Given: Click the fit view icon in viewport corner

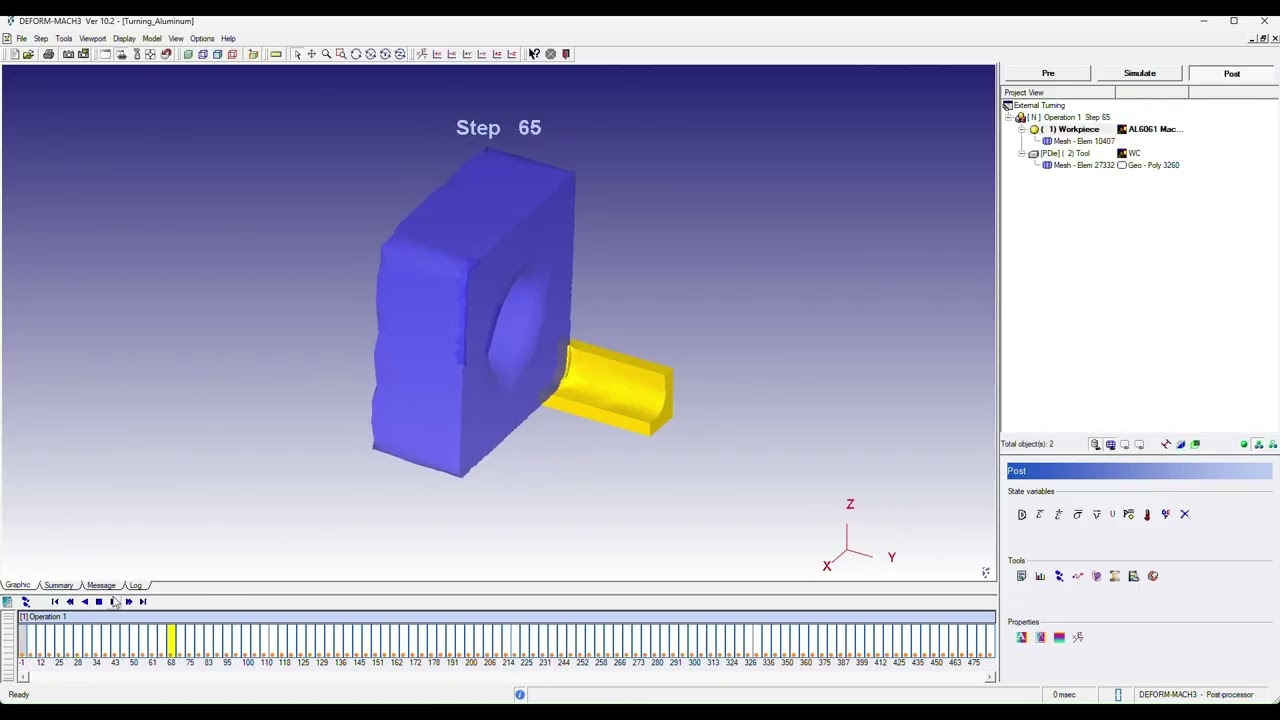Looking at the screenshot, I should 985,573.
